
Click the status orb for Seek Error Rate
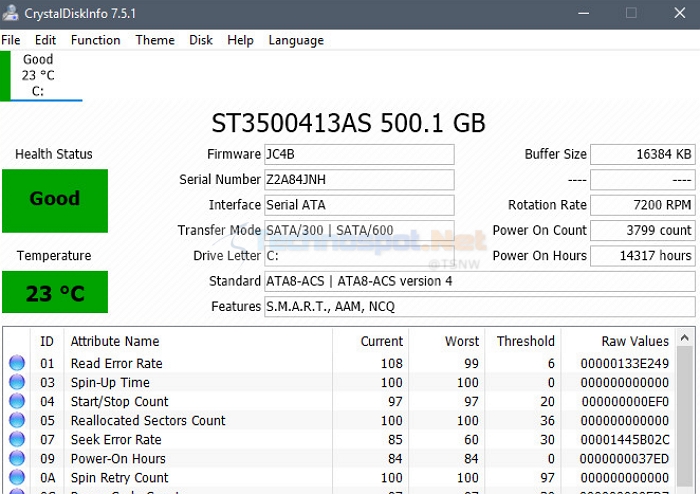click(x=17, y=439)
